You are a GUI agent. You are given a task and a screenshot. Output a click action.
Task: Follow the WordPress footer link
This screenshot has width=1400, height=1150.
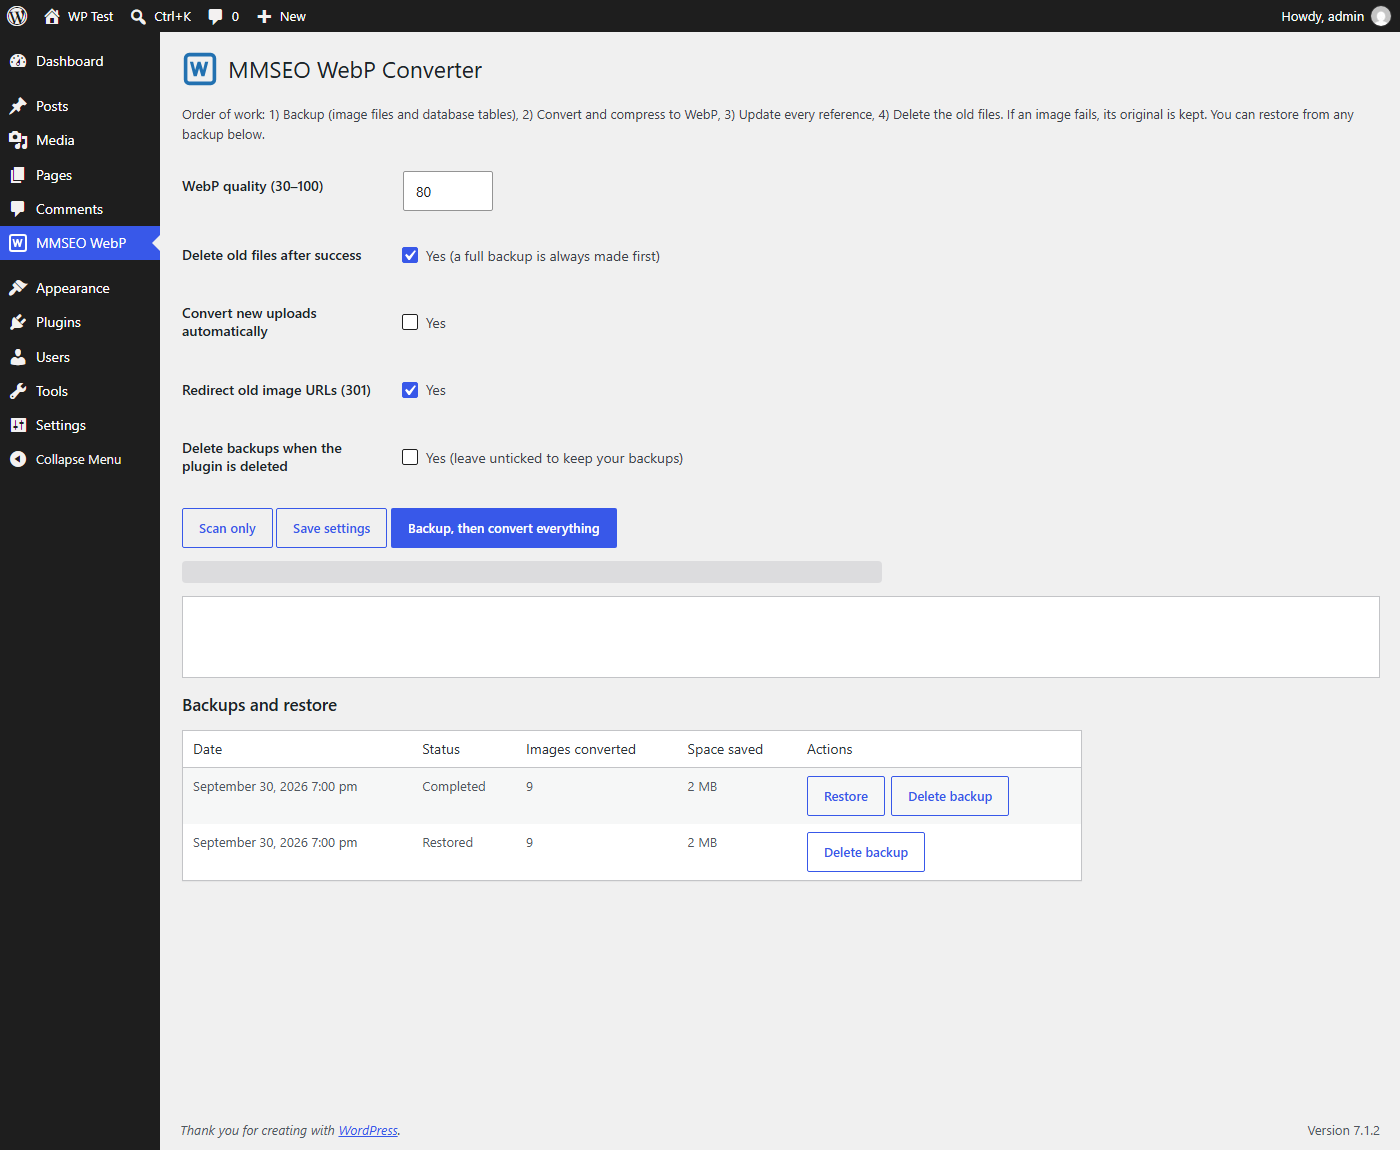click(x=368, y=1130)
